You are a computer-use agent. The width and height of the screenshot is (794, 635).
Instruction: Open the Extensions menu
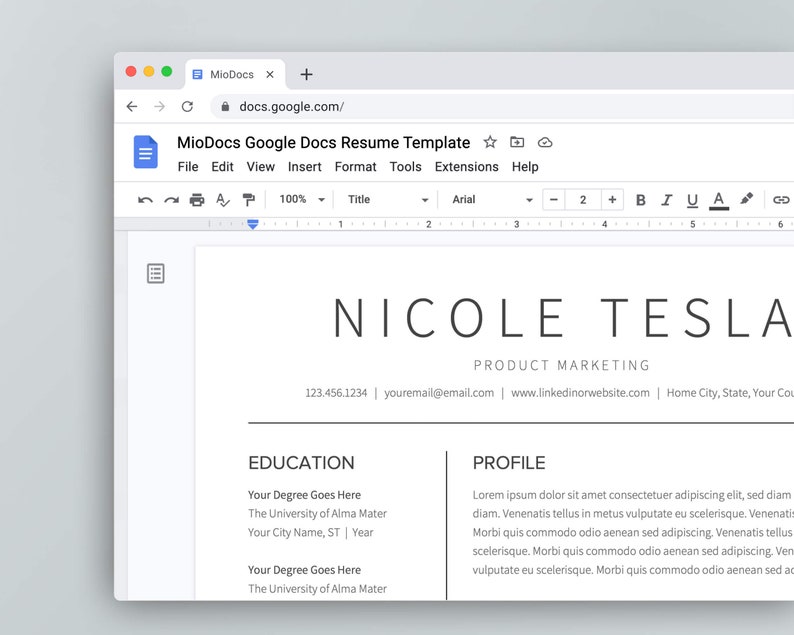pos(466,167)
